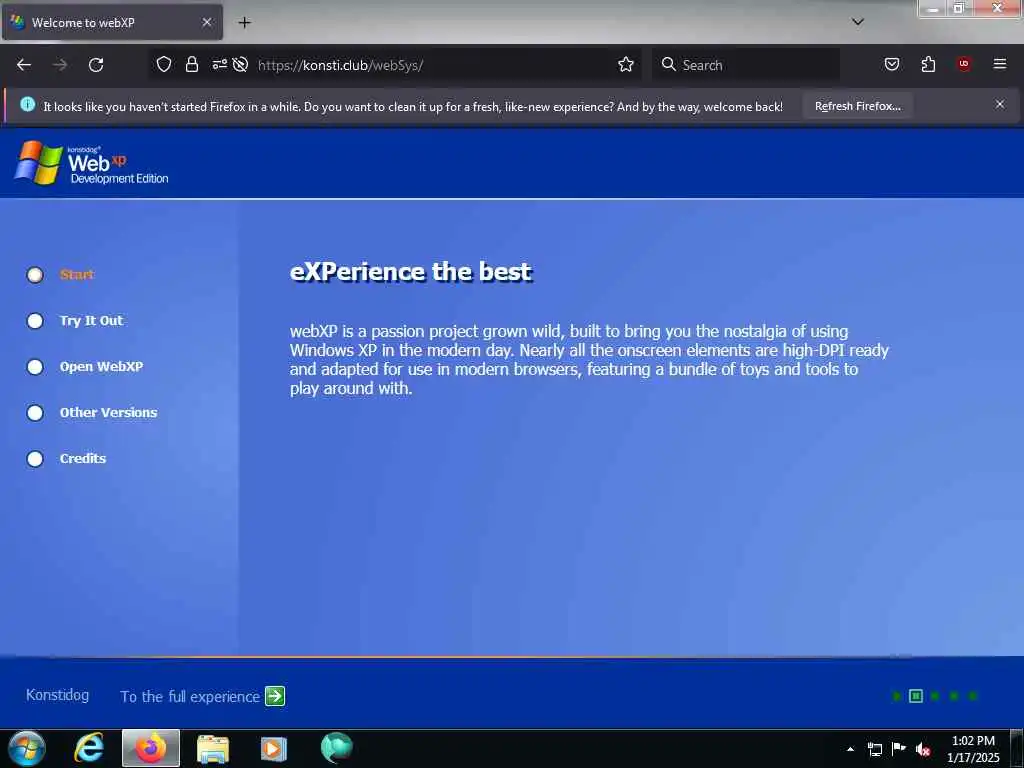Click the autoplay blocked icon
Image resolution: width=1024 pixels, height=768 pixels.
[240, 64]
